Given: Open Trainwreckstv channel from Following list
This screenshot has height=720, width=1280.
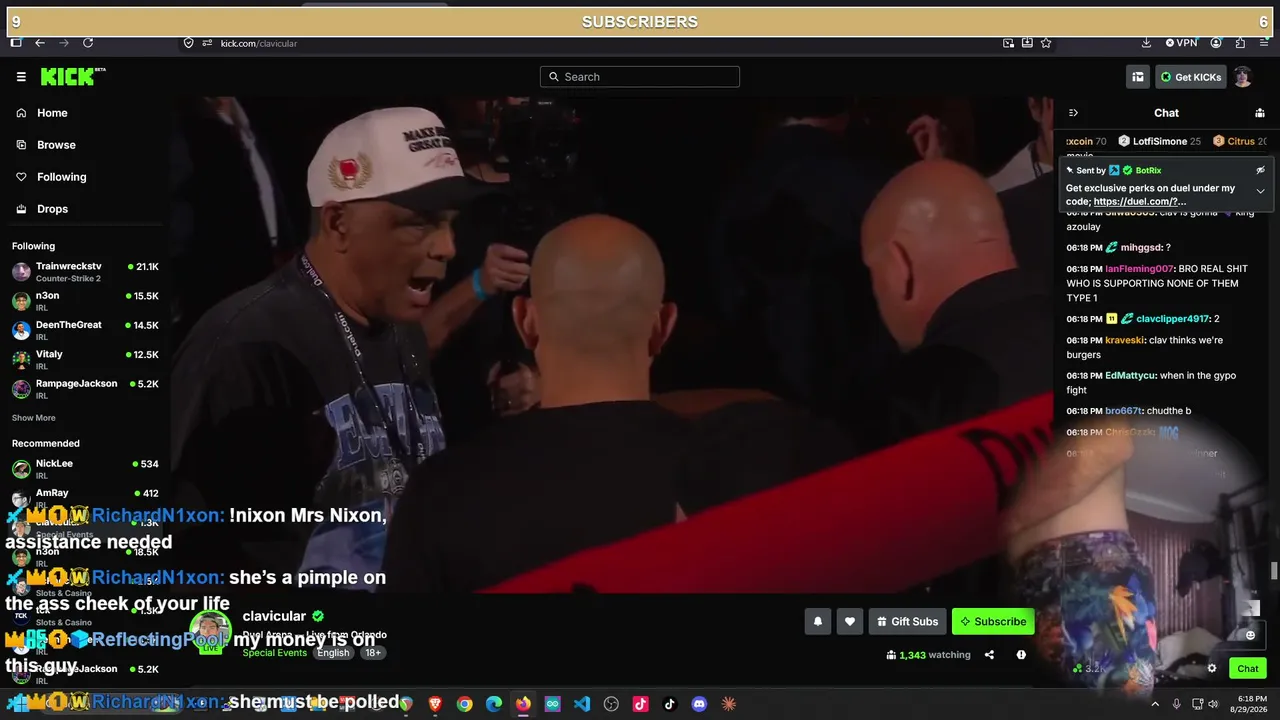Looking at the screenshot, I should coord(85,271).
